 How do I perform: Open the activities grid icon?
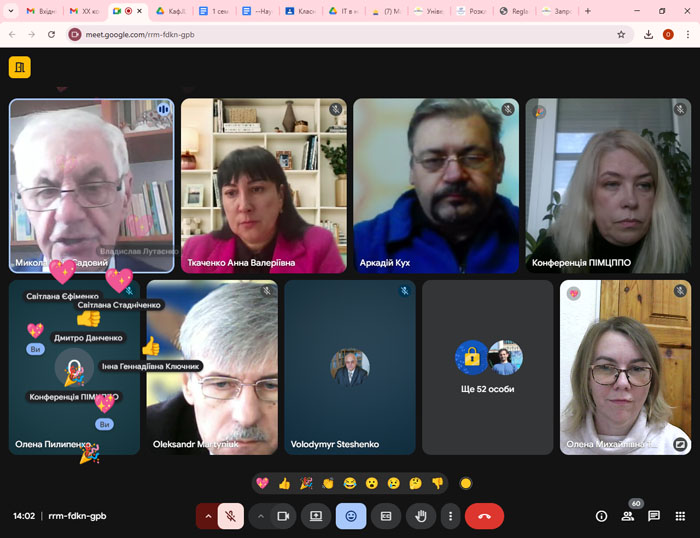click(x=680, y=516)
